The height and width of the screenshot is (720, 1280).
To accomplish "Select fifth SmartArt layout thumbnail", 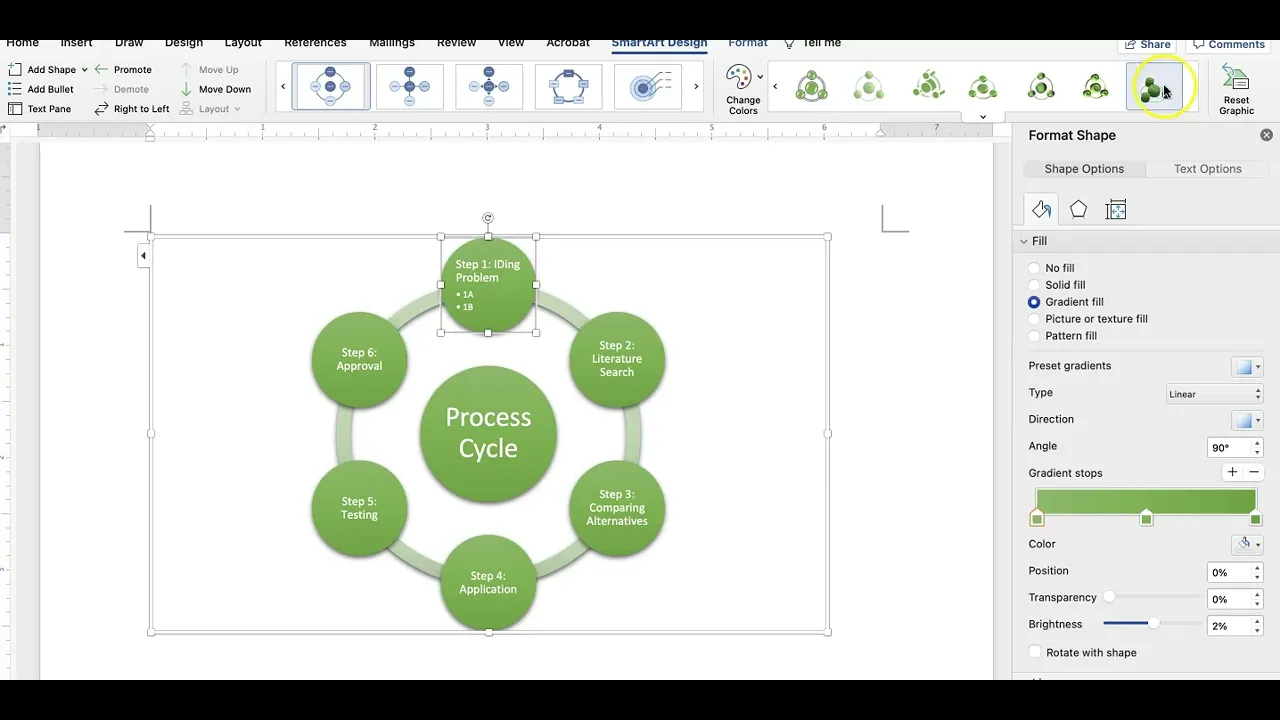I will (647, 87).
